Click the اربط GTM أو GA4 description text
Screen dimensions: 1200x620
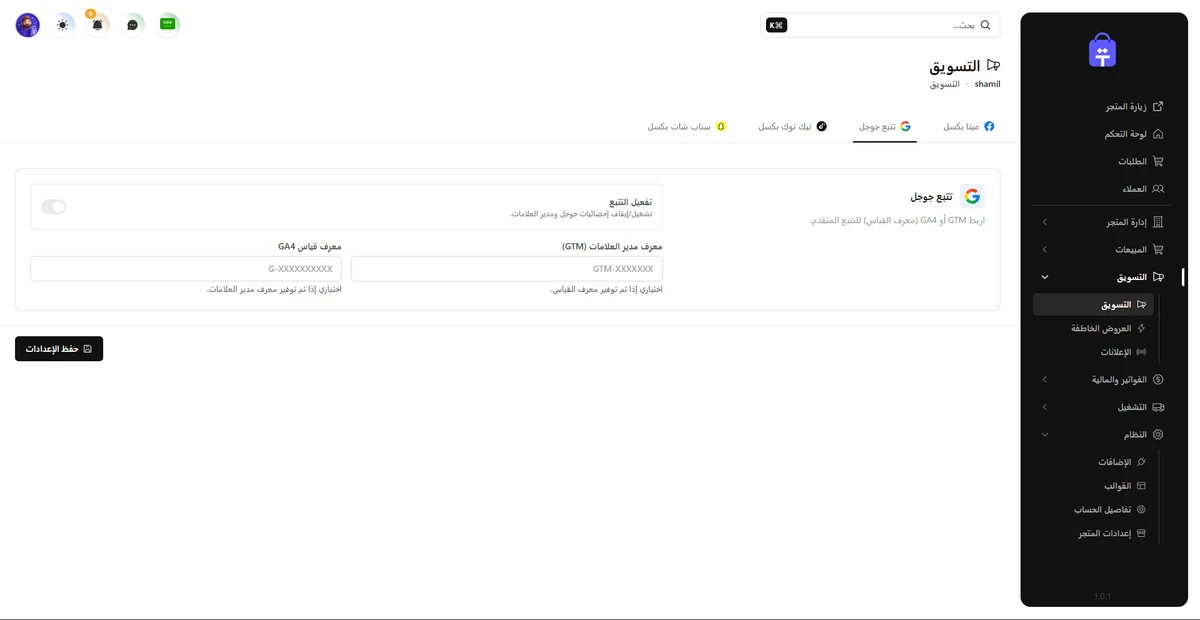point(897,220)
